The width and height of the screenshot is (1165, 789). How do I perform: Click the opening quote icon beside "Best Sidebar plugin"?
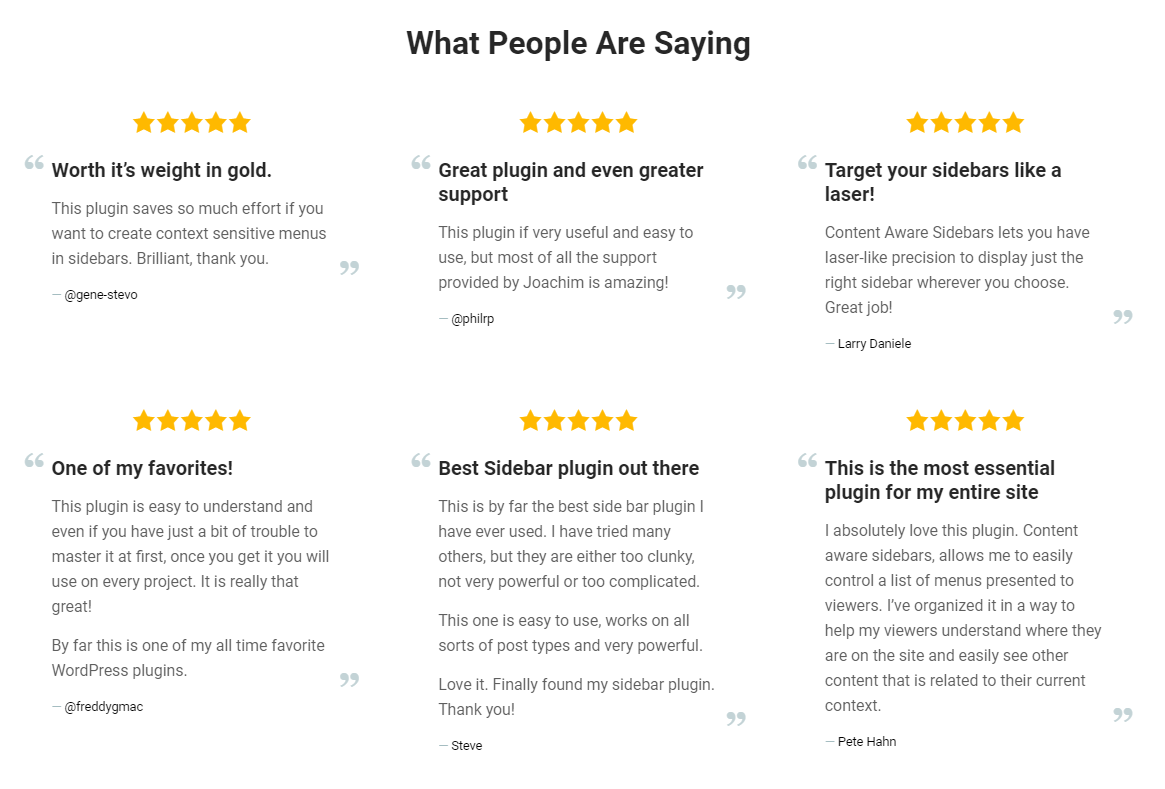point(421,461)
